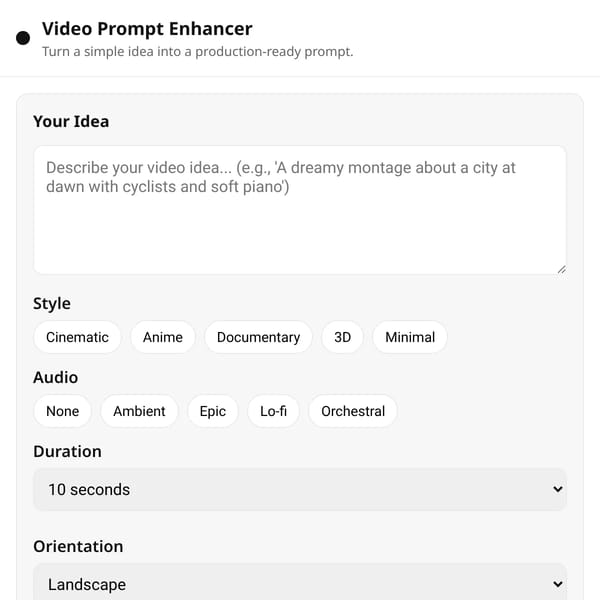Choose Epic audio option
Viewport: 600px width, 600px height.
point(213,411)
